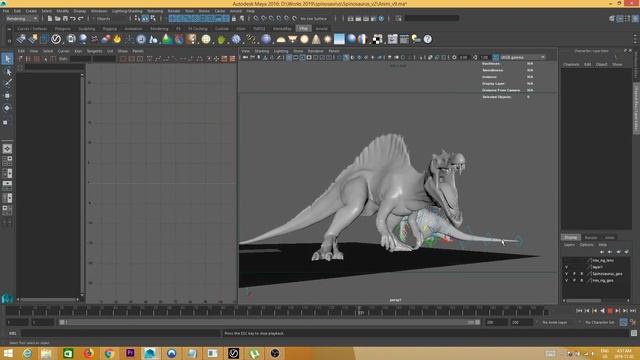This screenshot has width=640, height=360.
Task: Open the Windows menu
Action: pyautogui.click(x=99, y=11)
